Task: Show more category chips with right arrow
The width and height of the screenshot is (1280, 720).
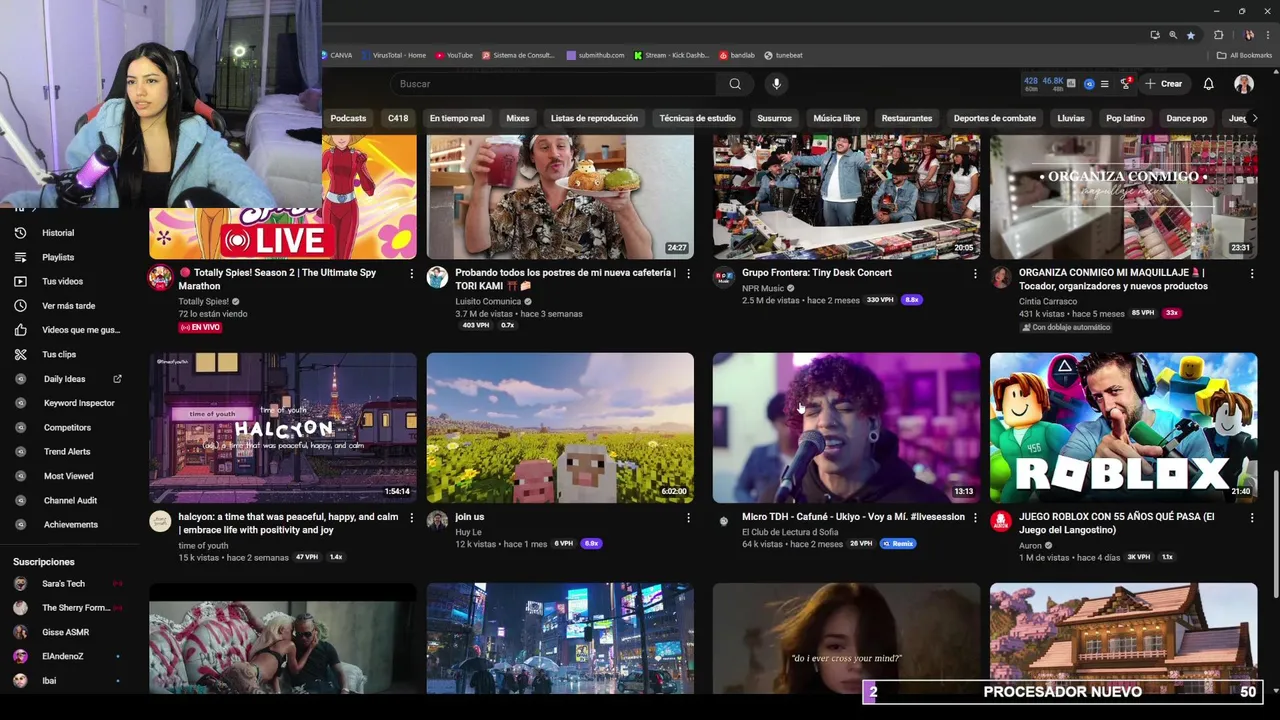Action: pyautogui.click(x=1255, y=118)
